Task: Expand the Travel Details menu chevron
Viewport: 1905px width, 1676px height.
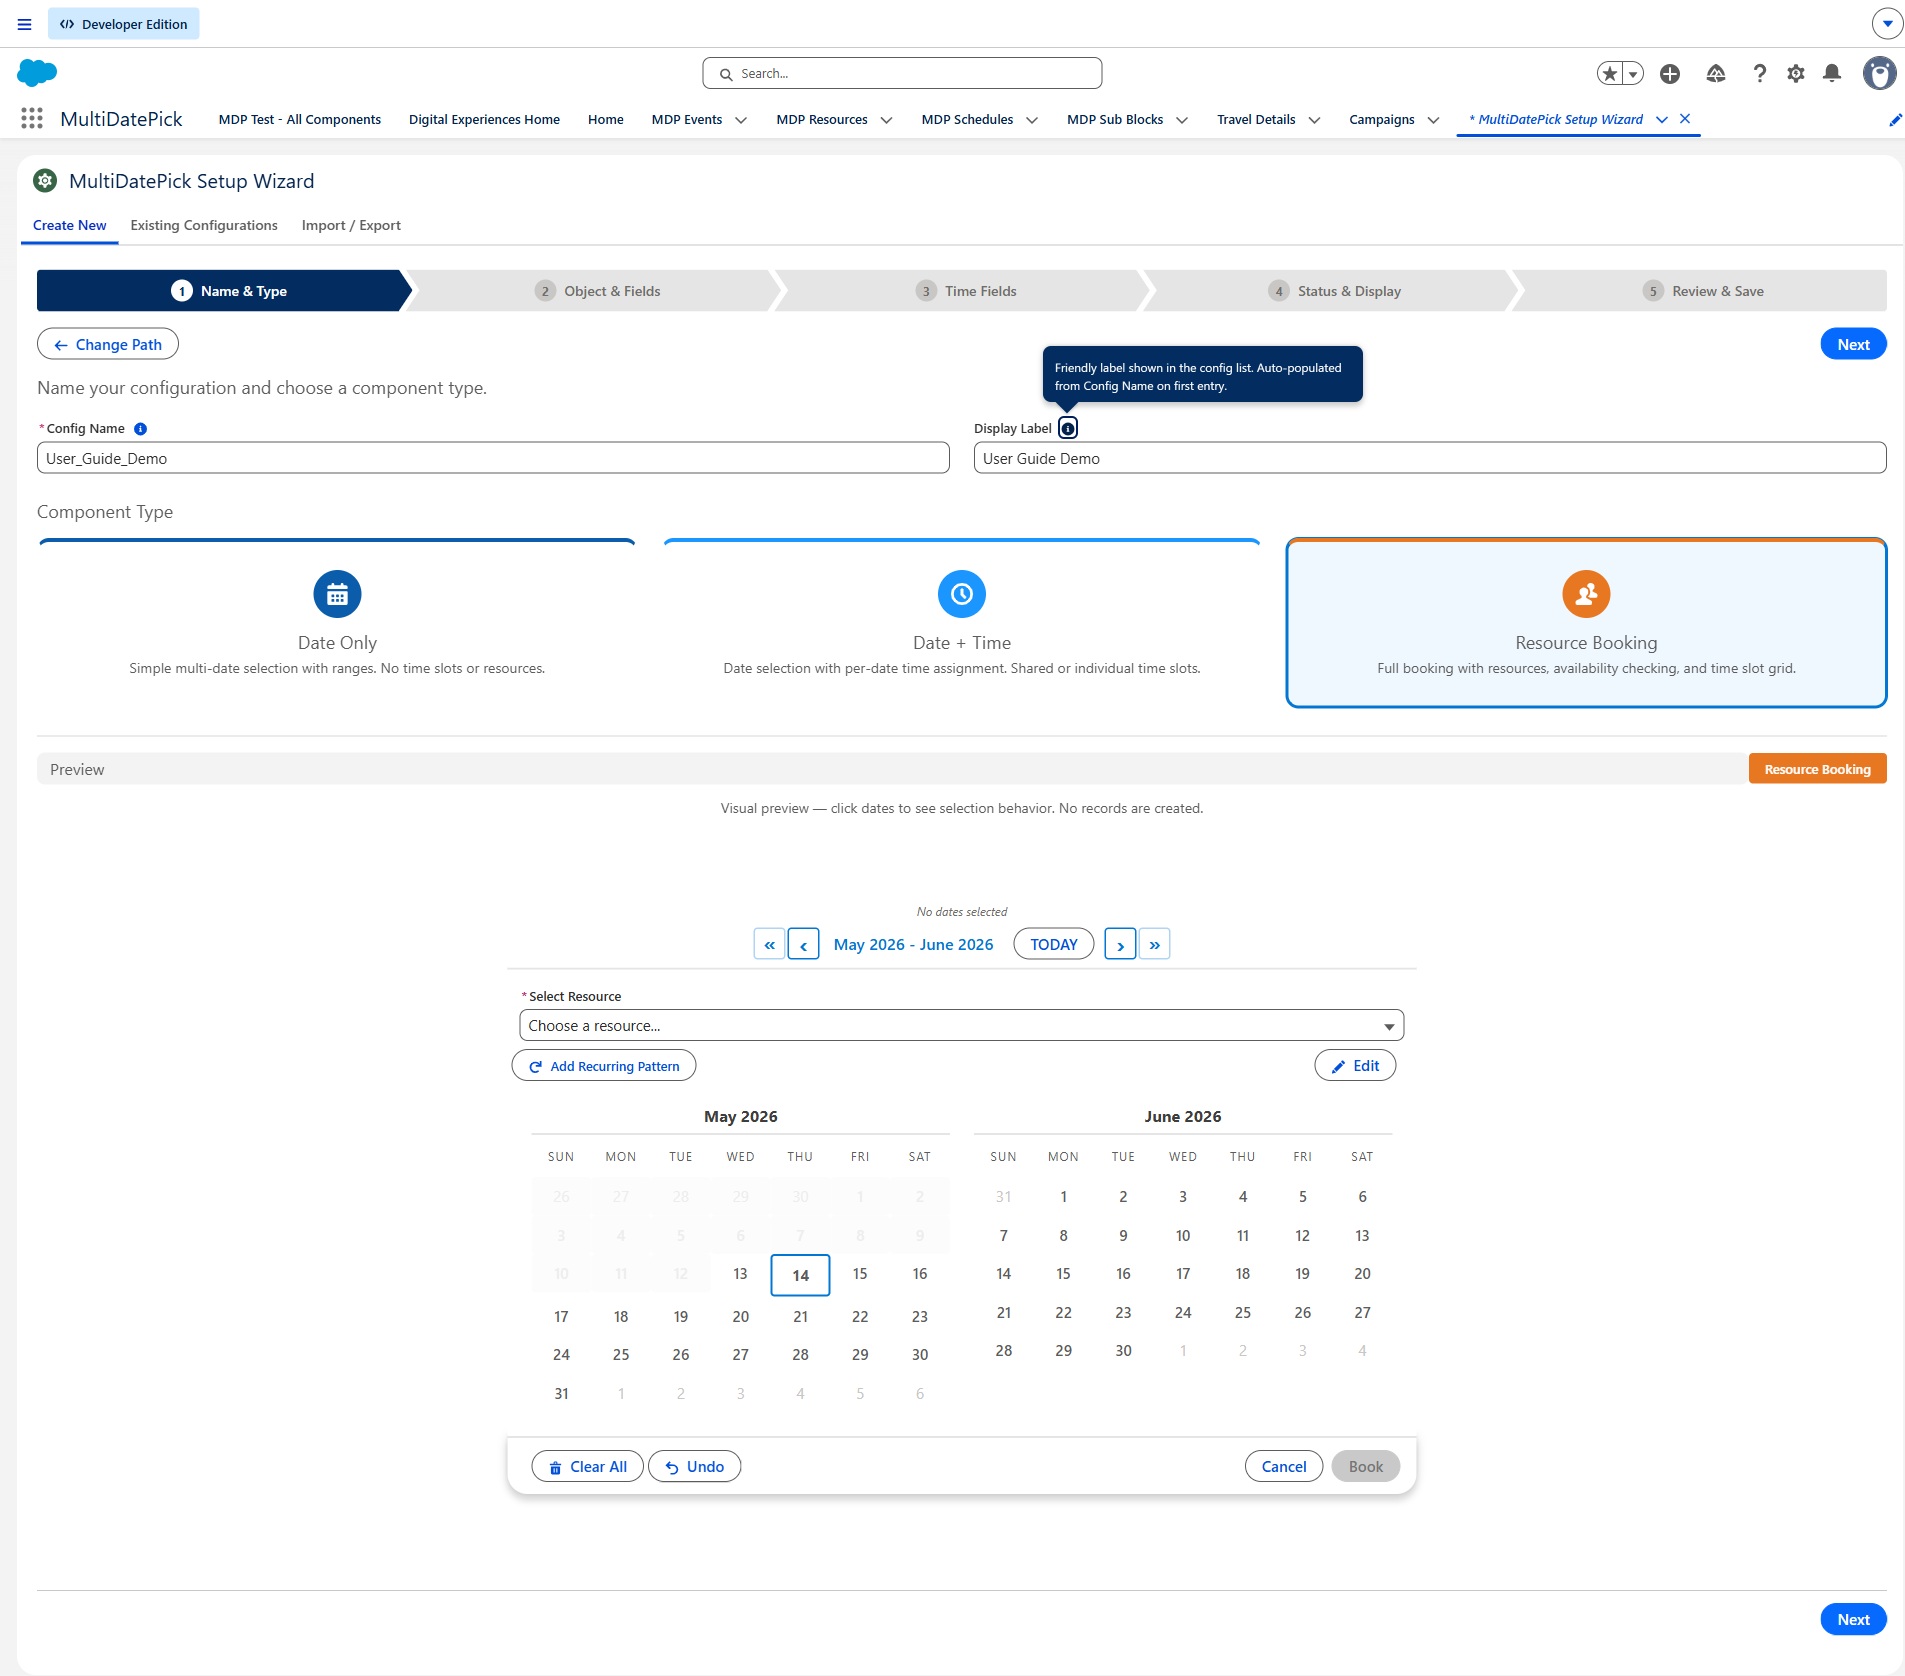Action: tap(1314, 120)
